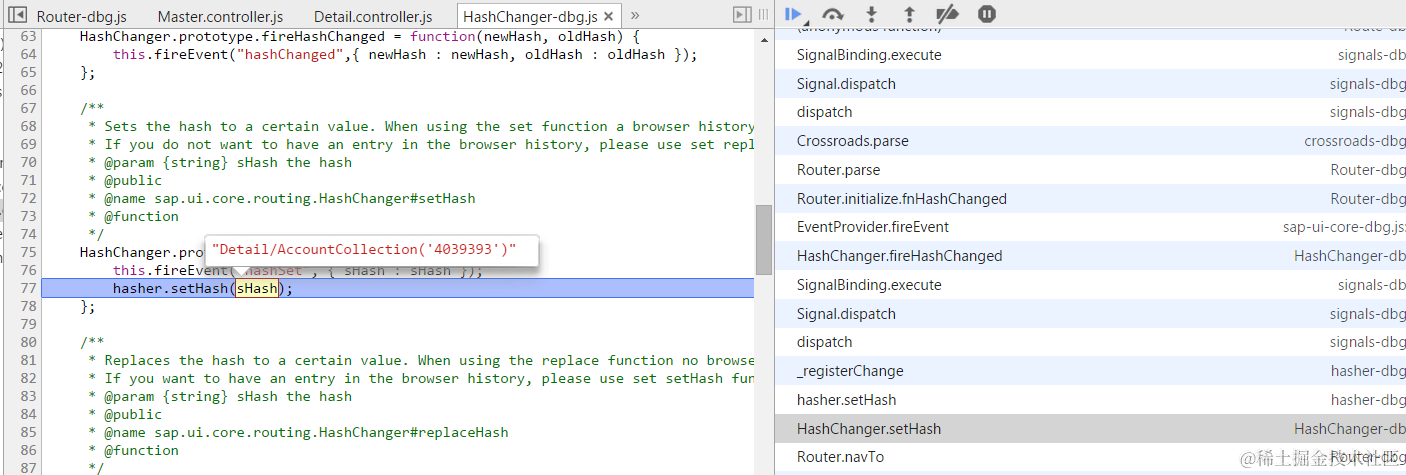Open the sap-ui-core-dbg.js source link
Screen dimensions: 1406x475
[x=1344, y=227]
